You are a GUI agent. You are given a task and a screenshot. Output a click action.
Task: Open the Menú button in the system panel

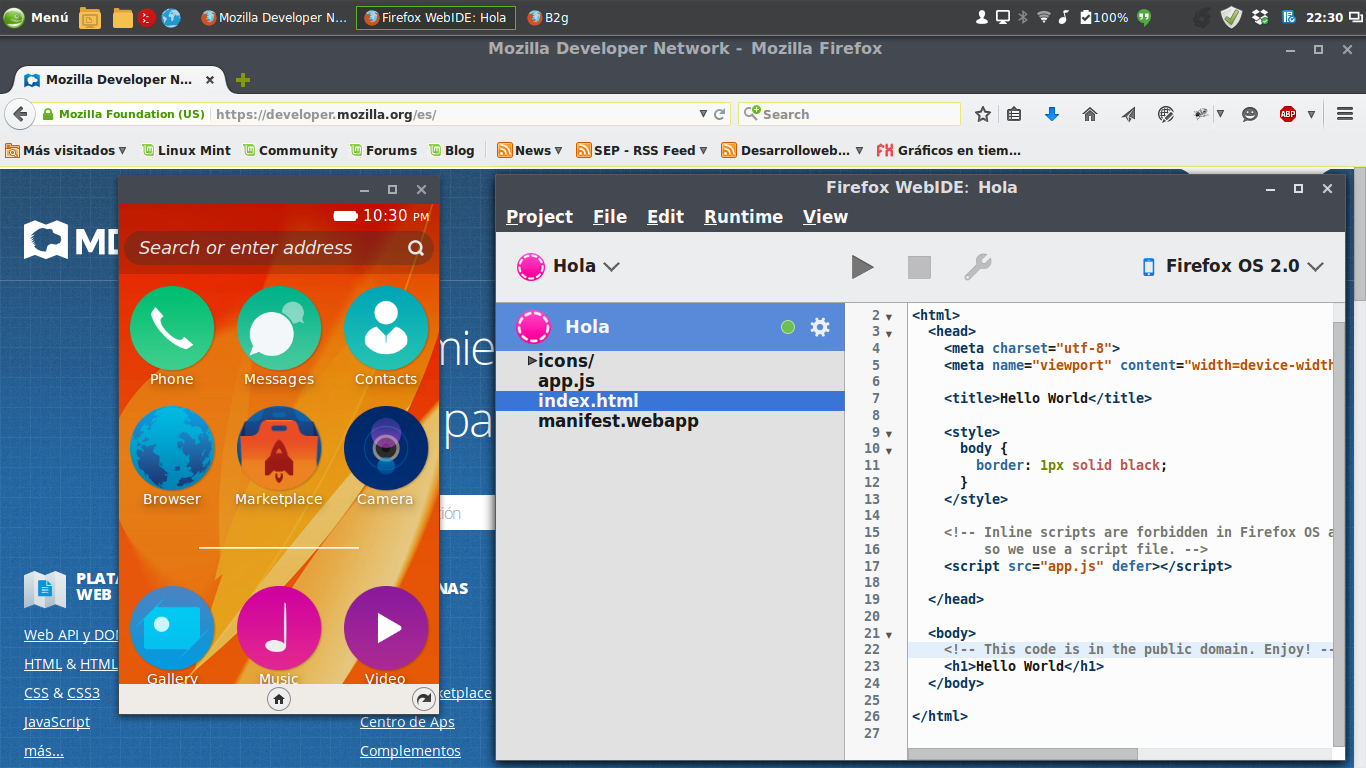tap(36, 17)
